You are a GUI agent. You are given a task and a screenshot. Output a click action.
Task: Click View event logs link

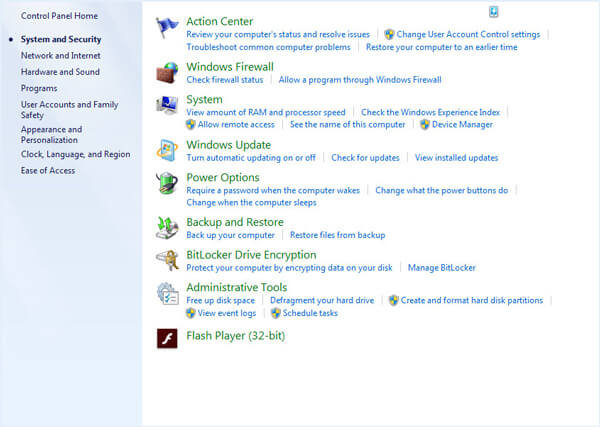tap(227, 313)
